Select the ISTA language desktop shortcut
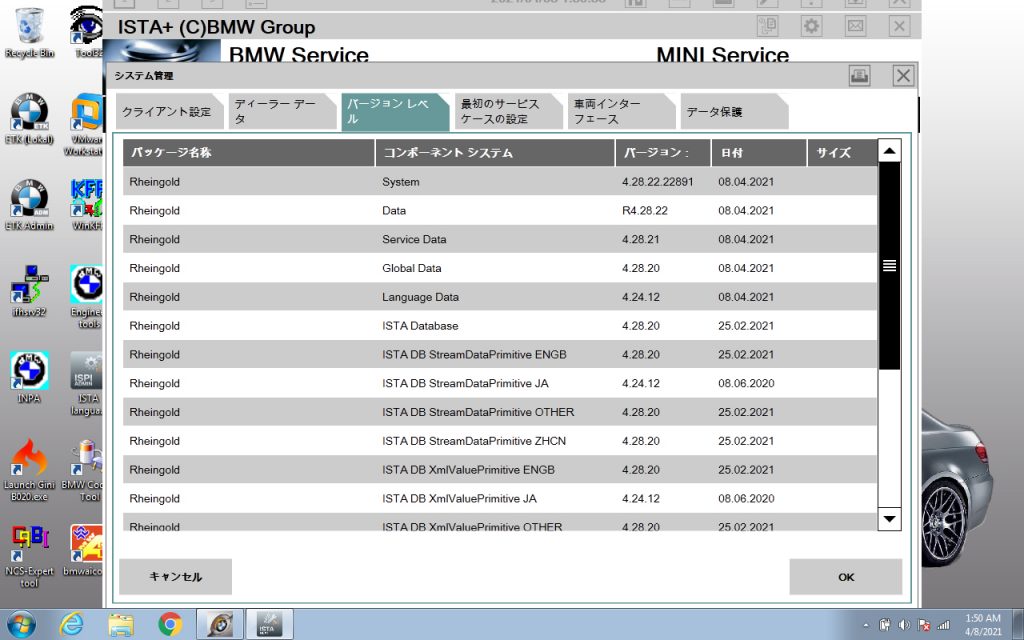Screen dimensions: 1024x640 86,384
